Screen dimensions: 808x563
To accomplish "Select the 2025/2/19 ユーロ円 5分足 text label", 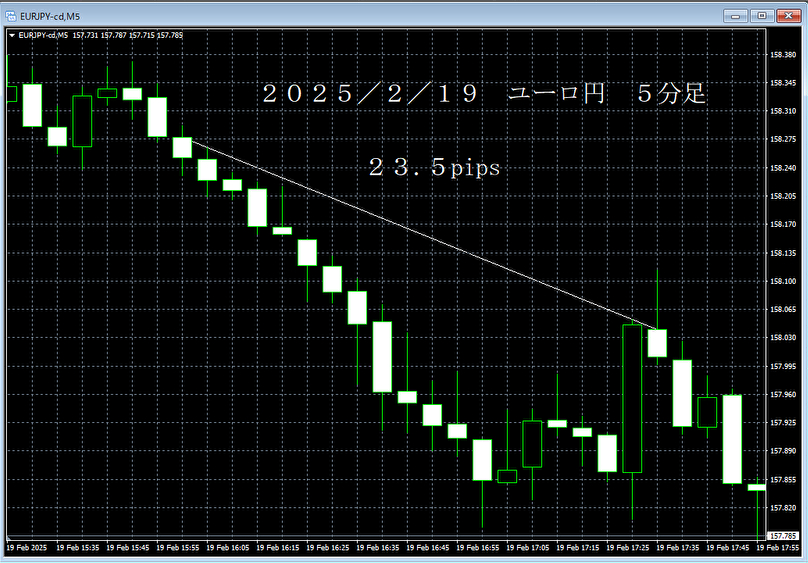I will 484,95.
